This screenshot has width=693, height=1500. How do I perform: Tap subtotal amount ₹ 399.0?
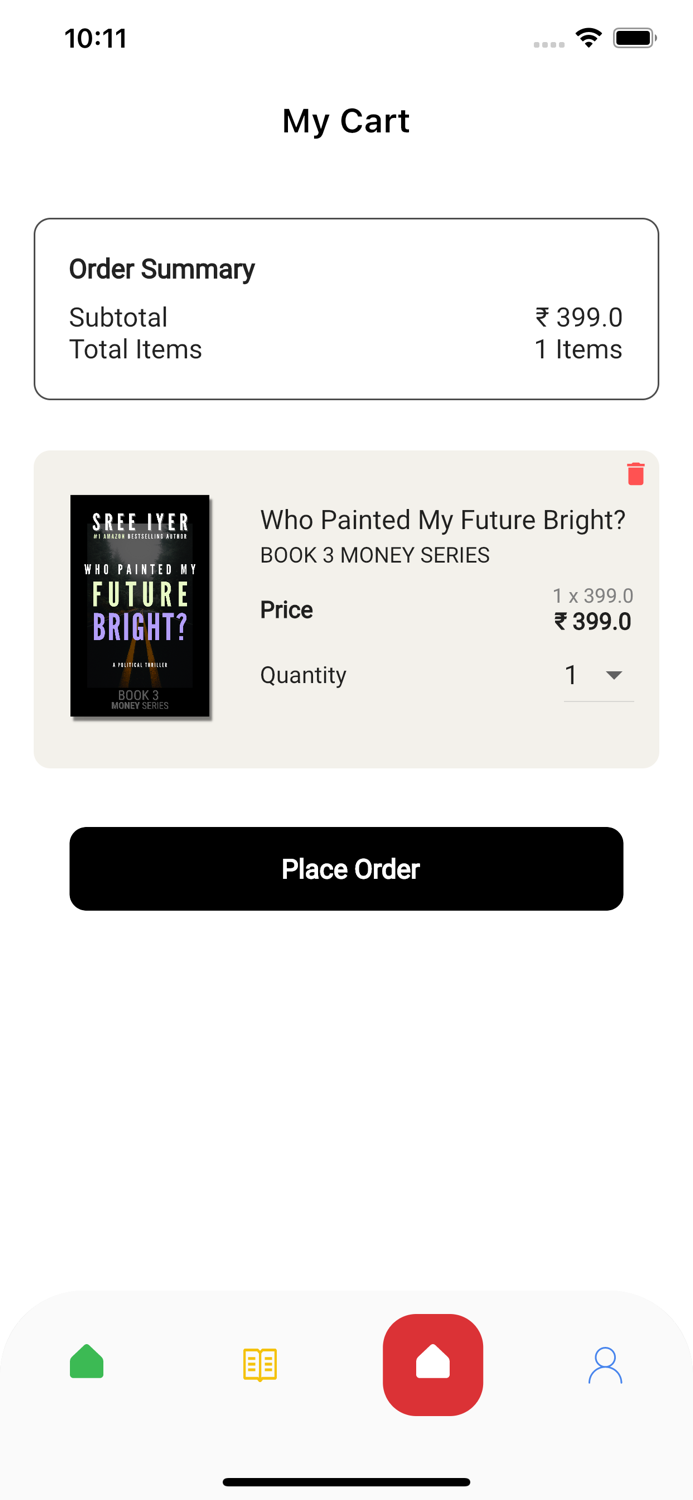pos(578,317)
